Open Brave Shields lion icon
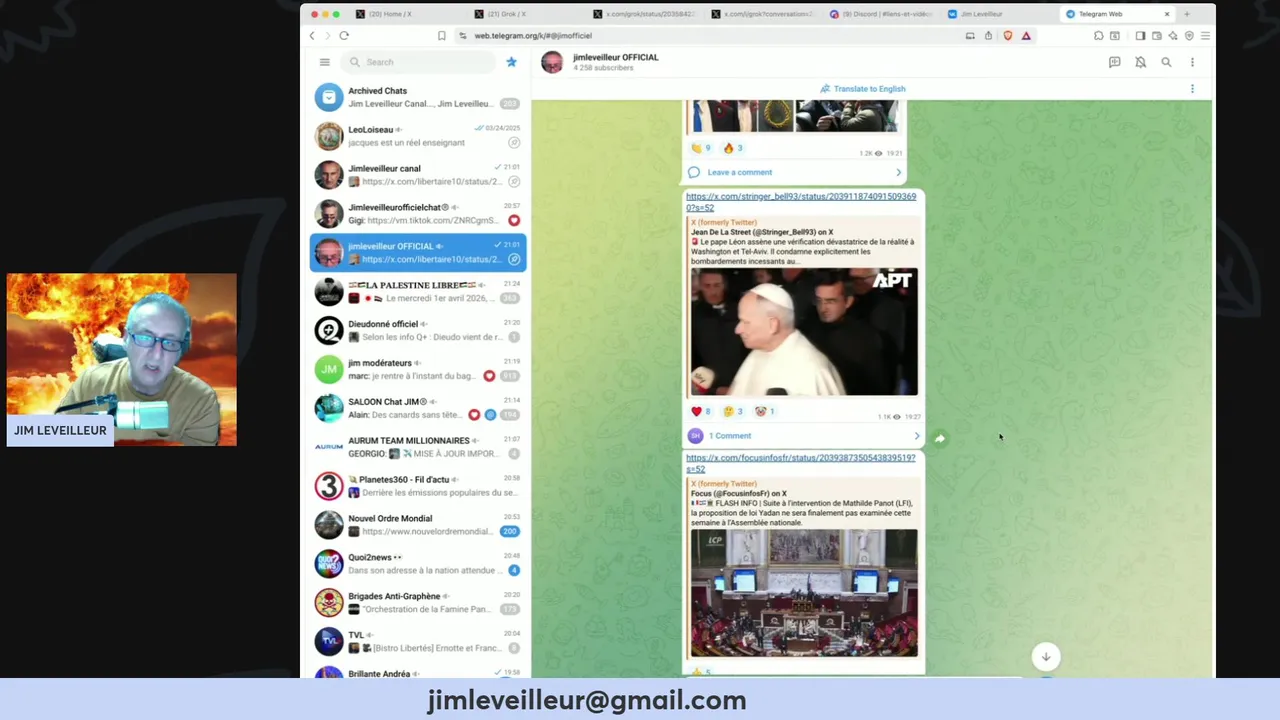This screenshot has height=720, width=1280. pos(1007,36)
